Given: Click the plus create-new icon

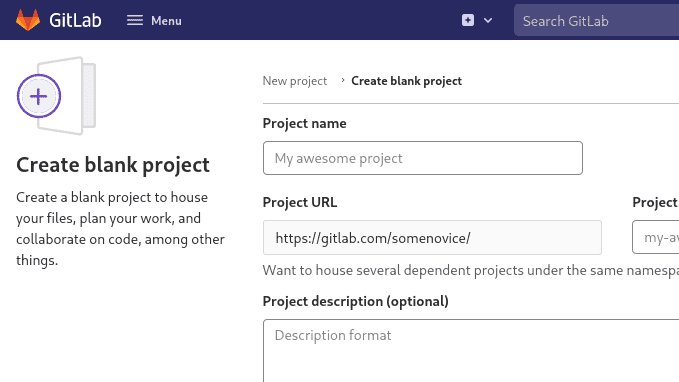Looking at the screenshot, I should click(468, 20).
